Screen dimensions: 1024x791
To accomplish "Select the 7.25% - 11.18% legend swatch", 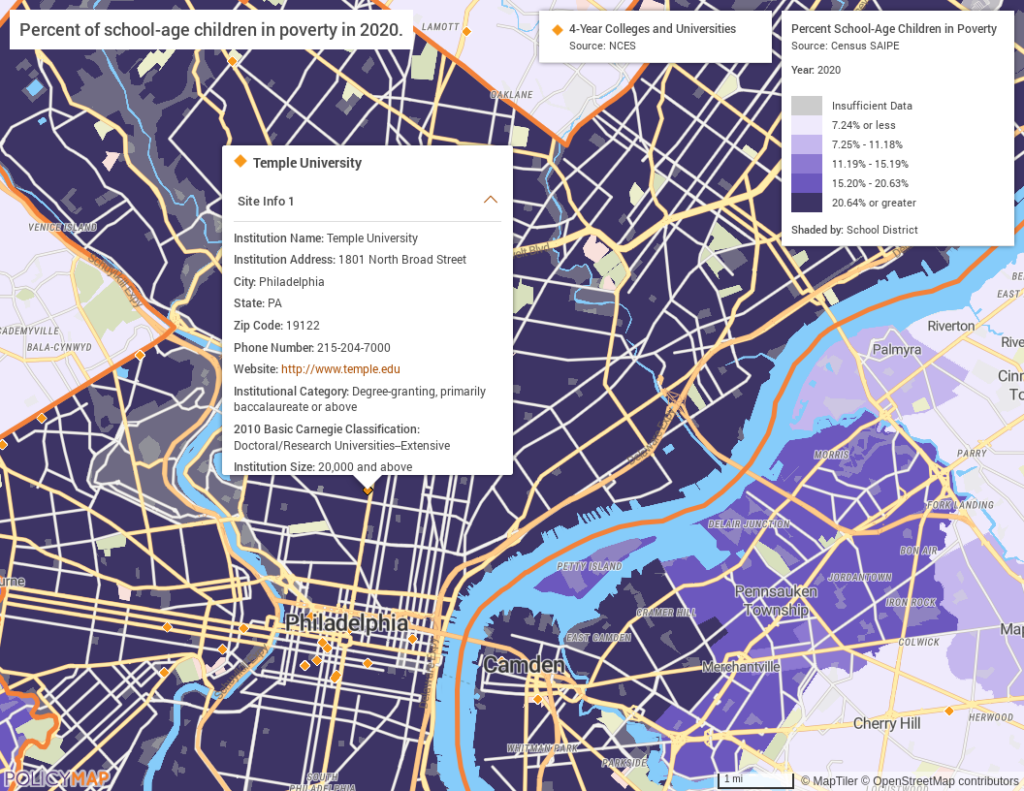I will (807, 144).
